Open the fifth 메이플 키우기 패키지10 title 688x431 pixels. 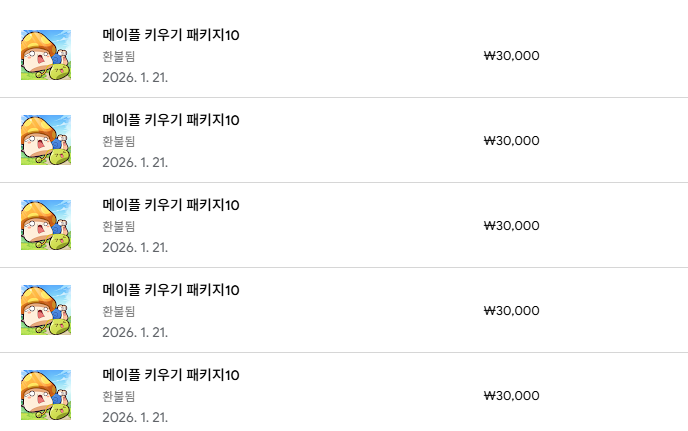[170, 376]
